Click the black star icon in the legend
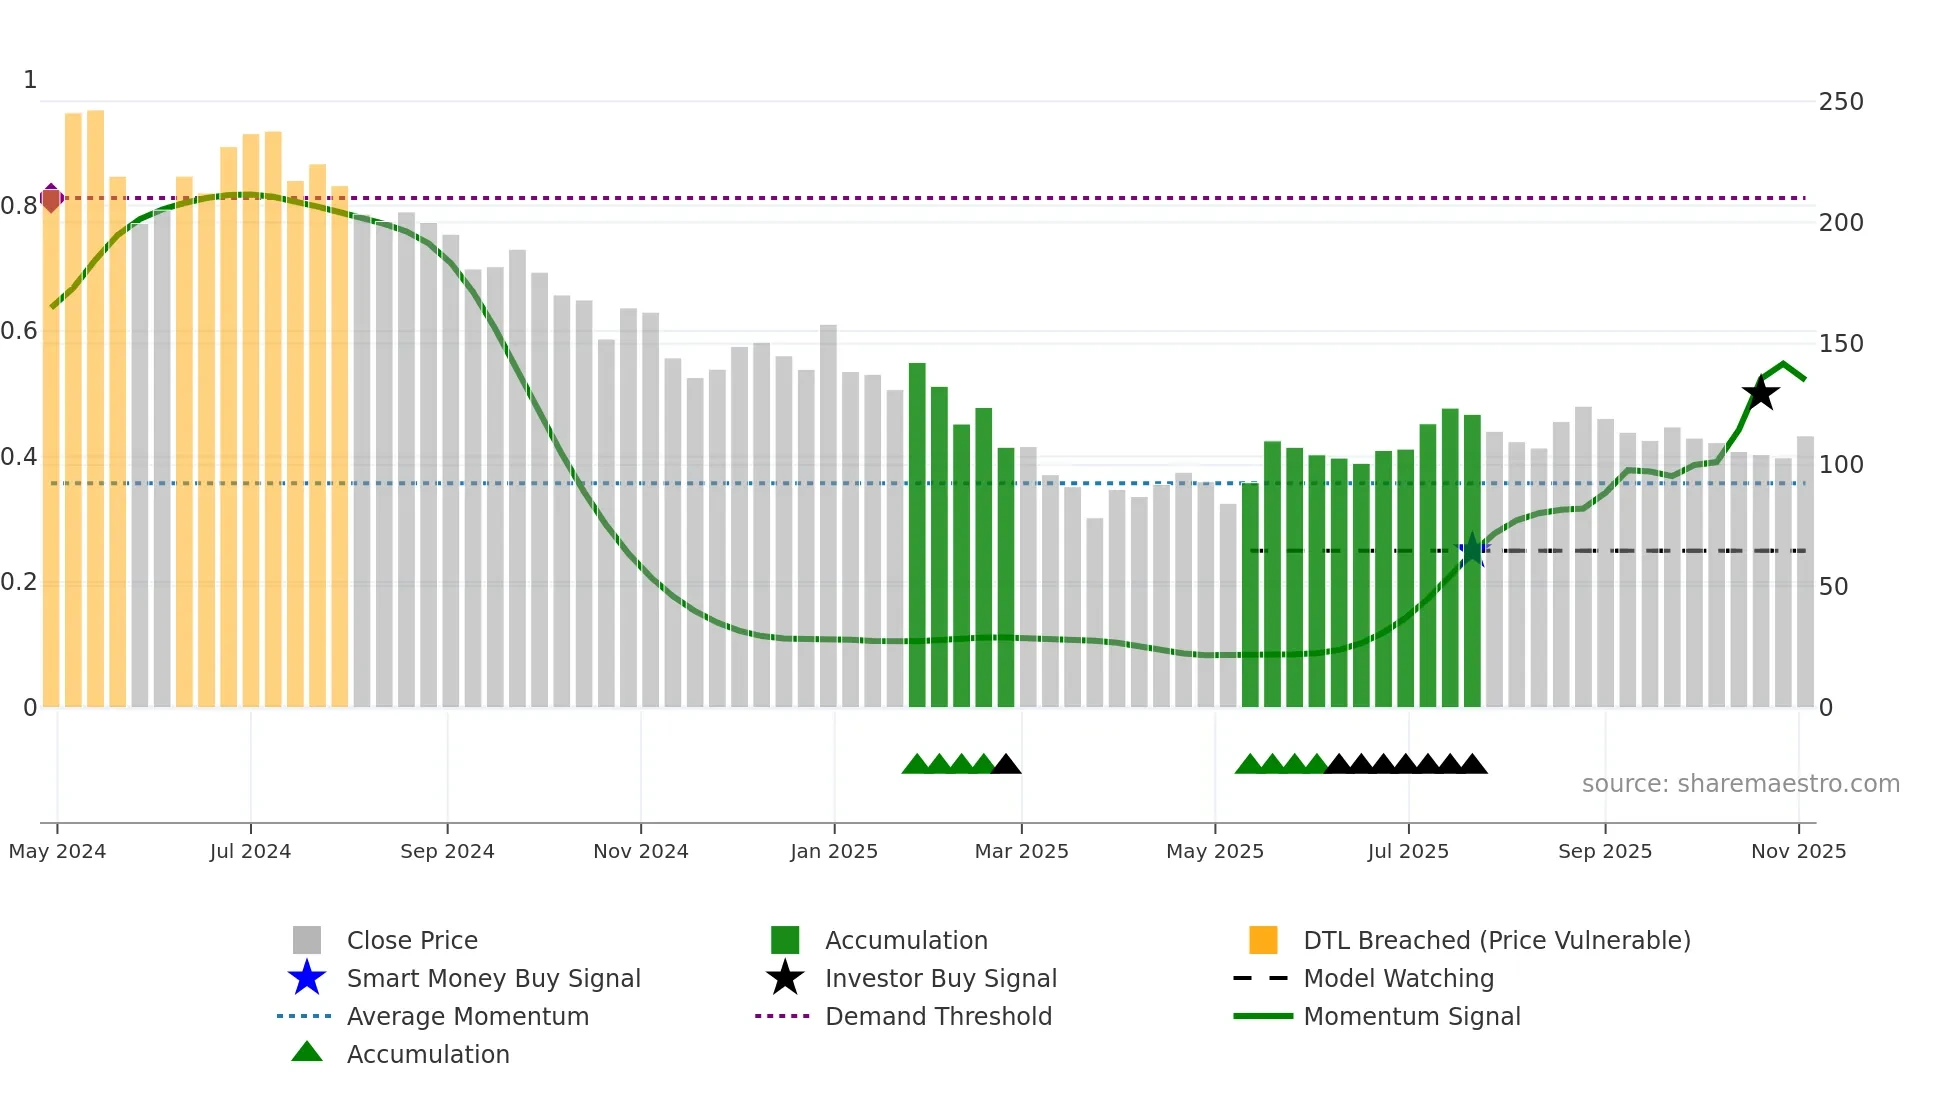The height and width of the screenshot is (1102, 1960). tap(785, 978)
